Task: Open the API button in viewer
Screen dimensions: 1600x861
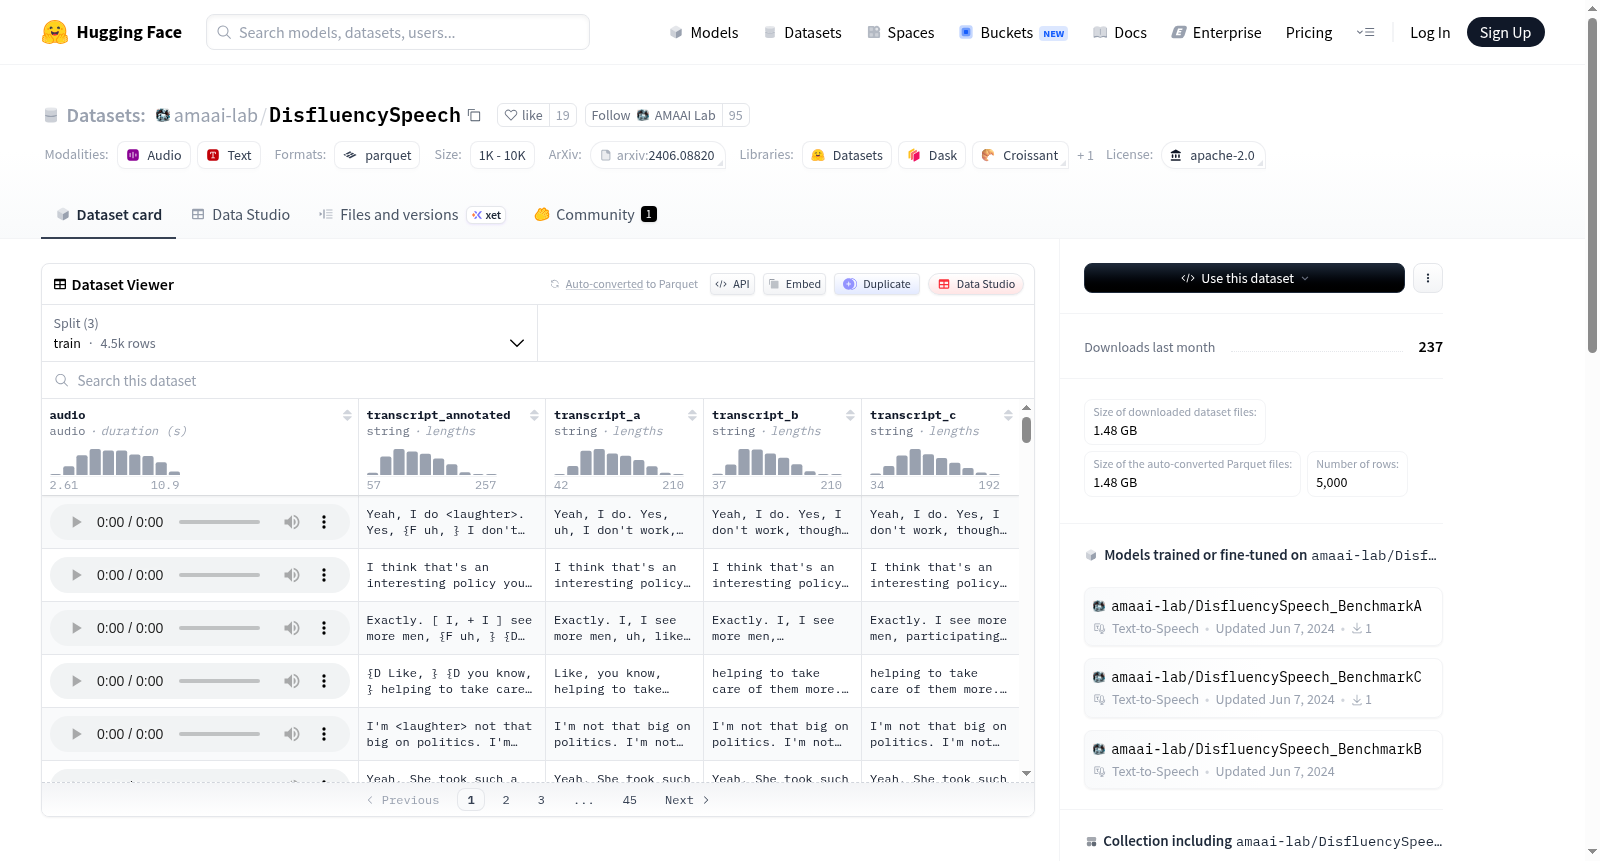Action: pyautogui.click(x=733, y=284)
